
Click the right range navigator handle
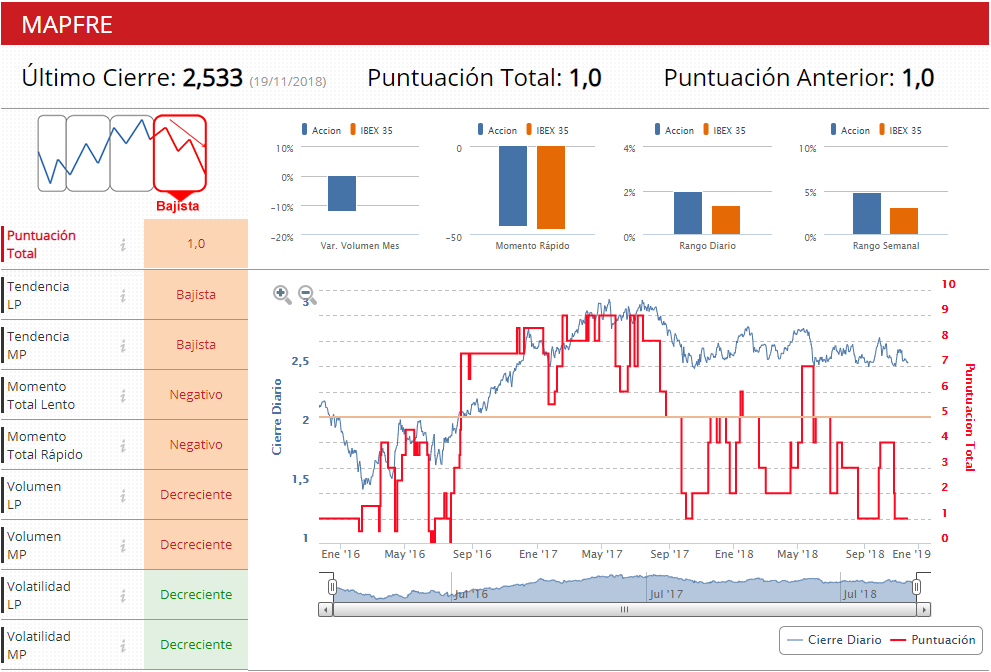(916, 587)
